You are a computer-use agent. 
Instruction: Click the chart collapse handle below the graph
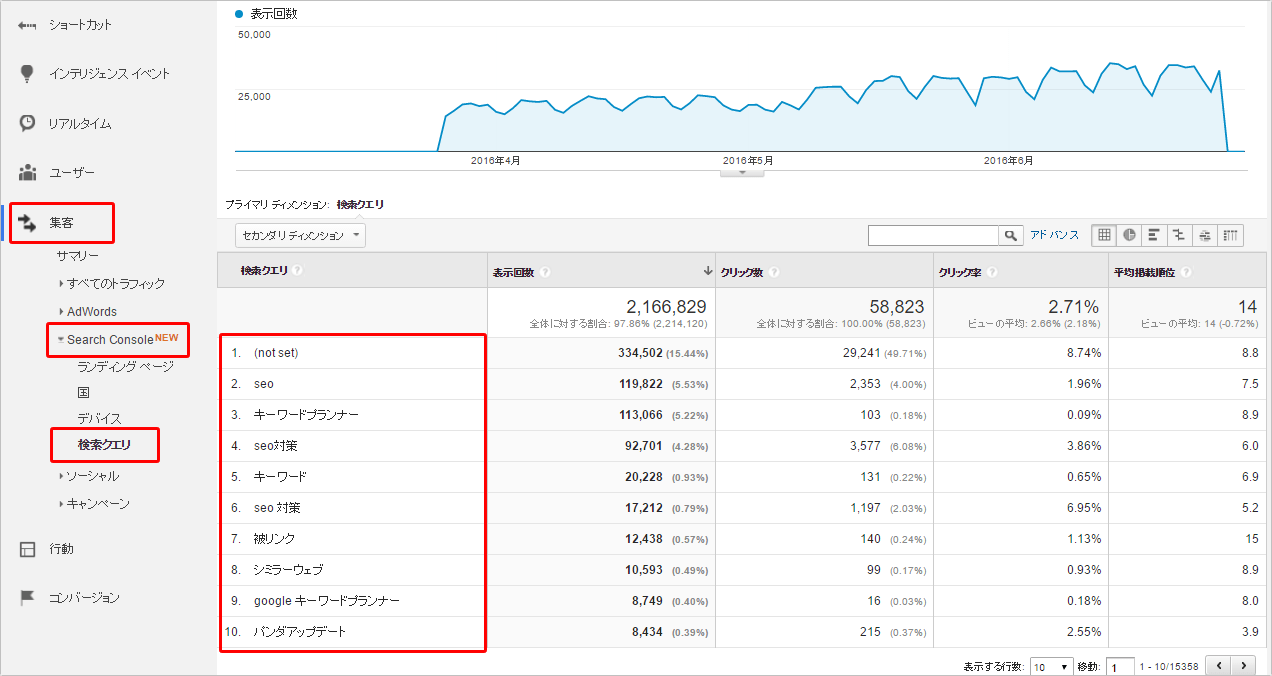pyautogui.click(x=742, y=172)
